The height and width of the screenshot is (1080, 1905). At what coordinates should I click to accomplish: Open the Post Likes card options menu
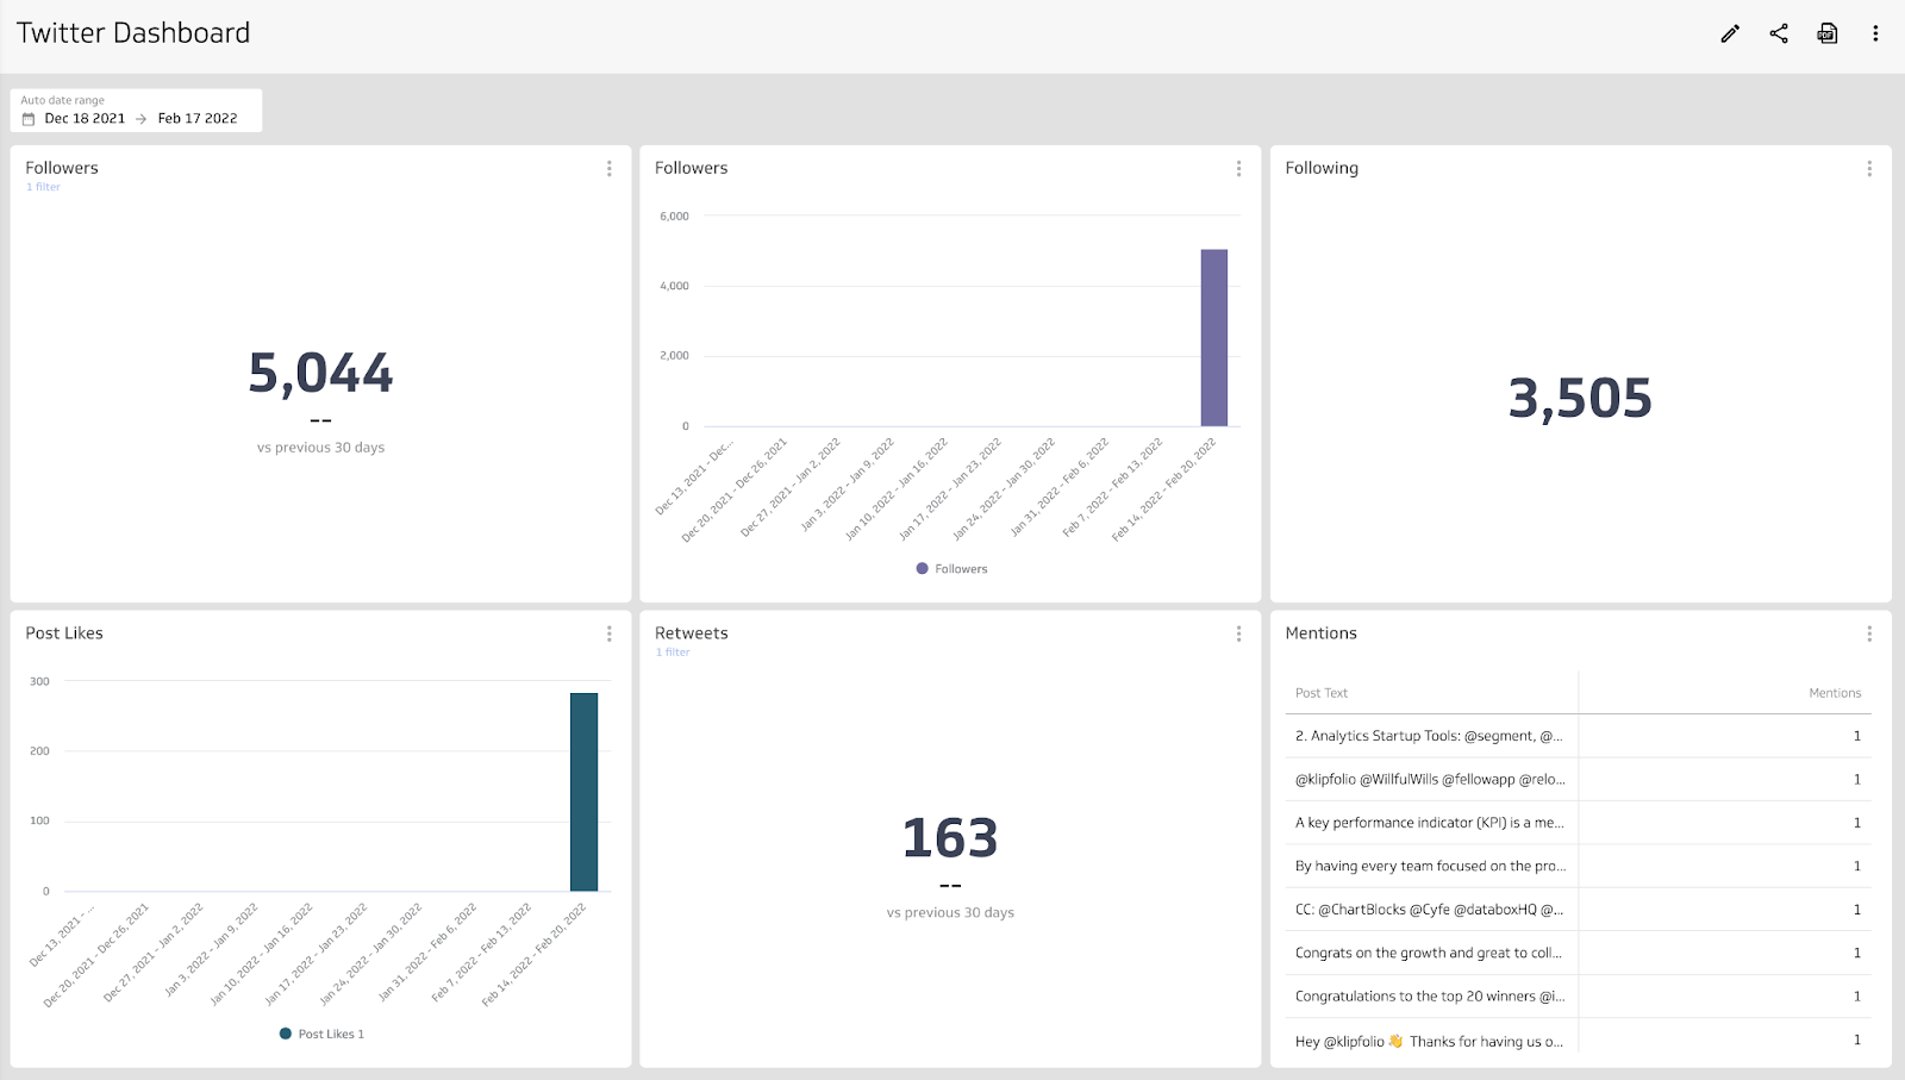609,634
